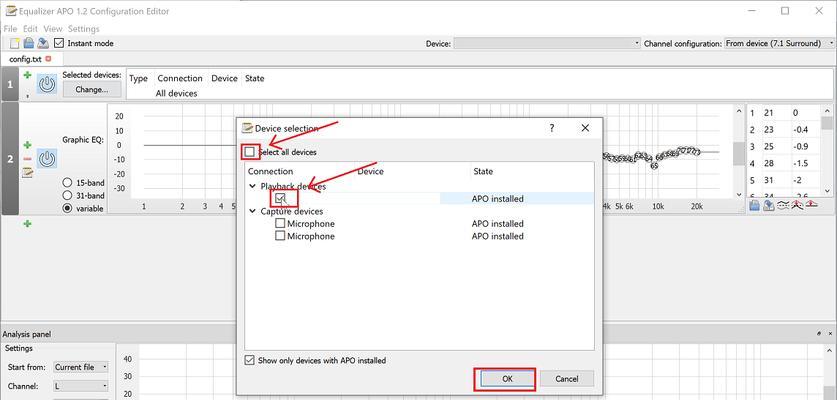
Task: Float the Analysis panel
Action: click(819, 333)
